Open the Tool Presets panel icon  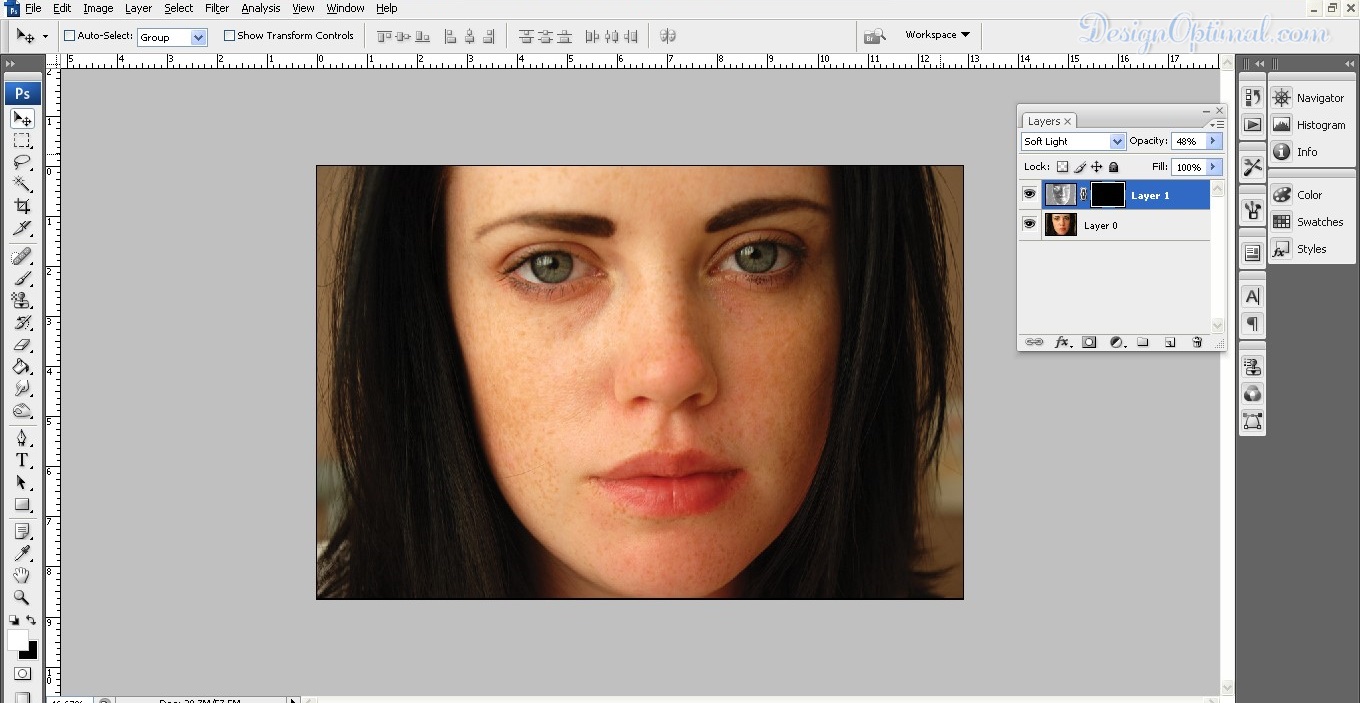[1252, 167]
